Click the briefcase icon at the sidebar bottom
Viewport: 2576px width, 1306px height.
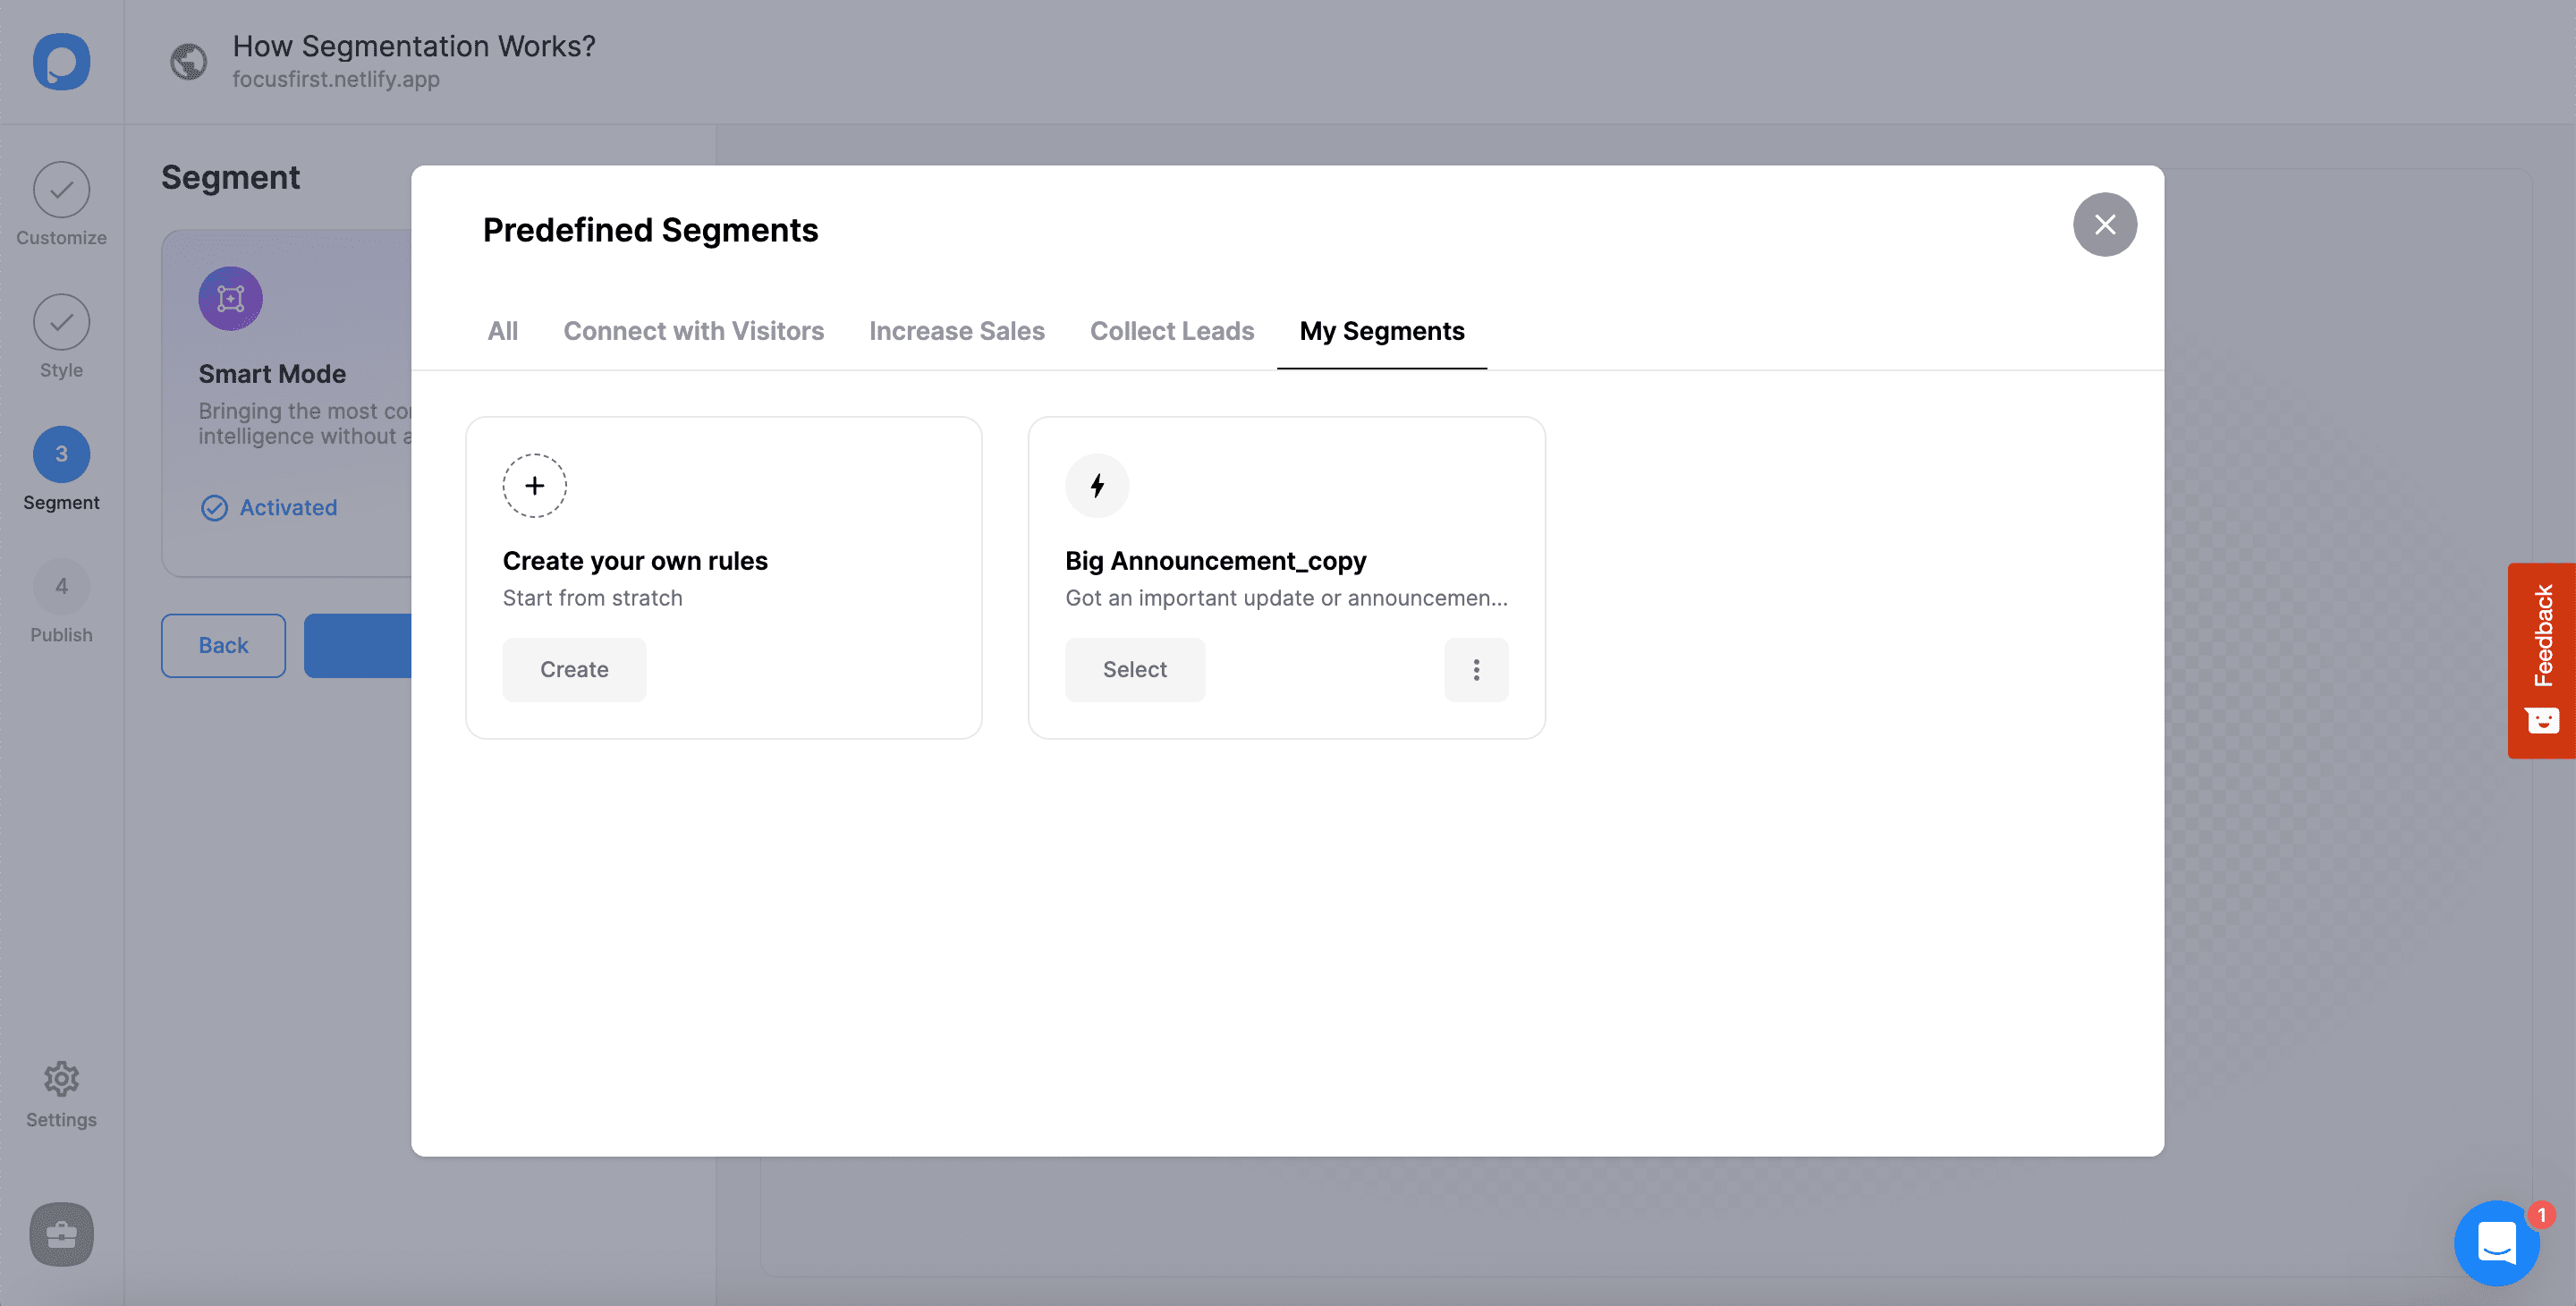coord(61,1235)
